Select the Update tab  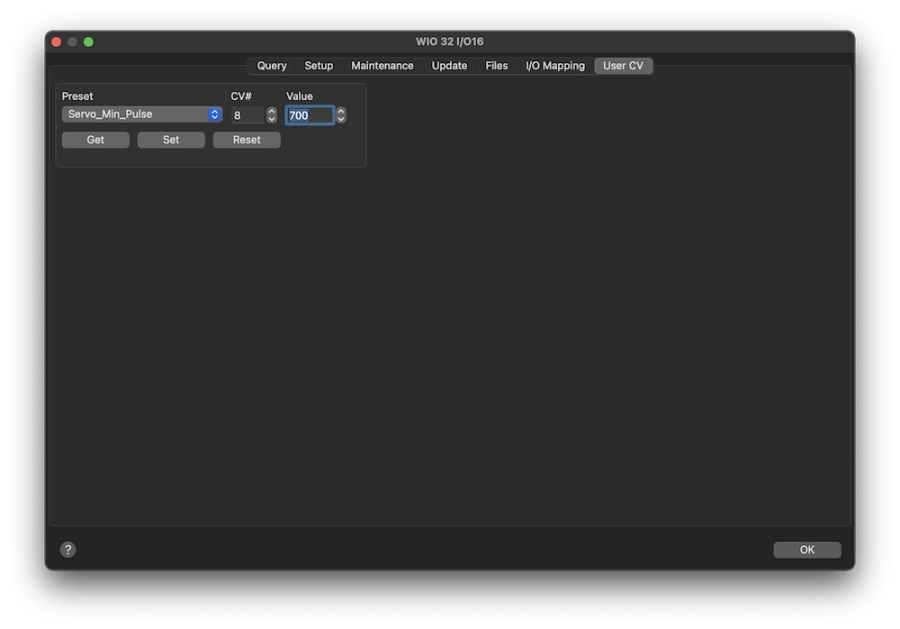pyautogui.click(x=449, y=66)
